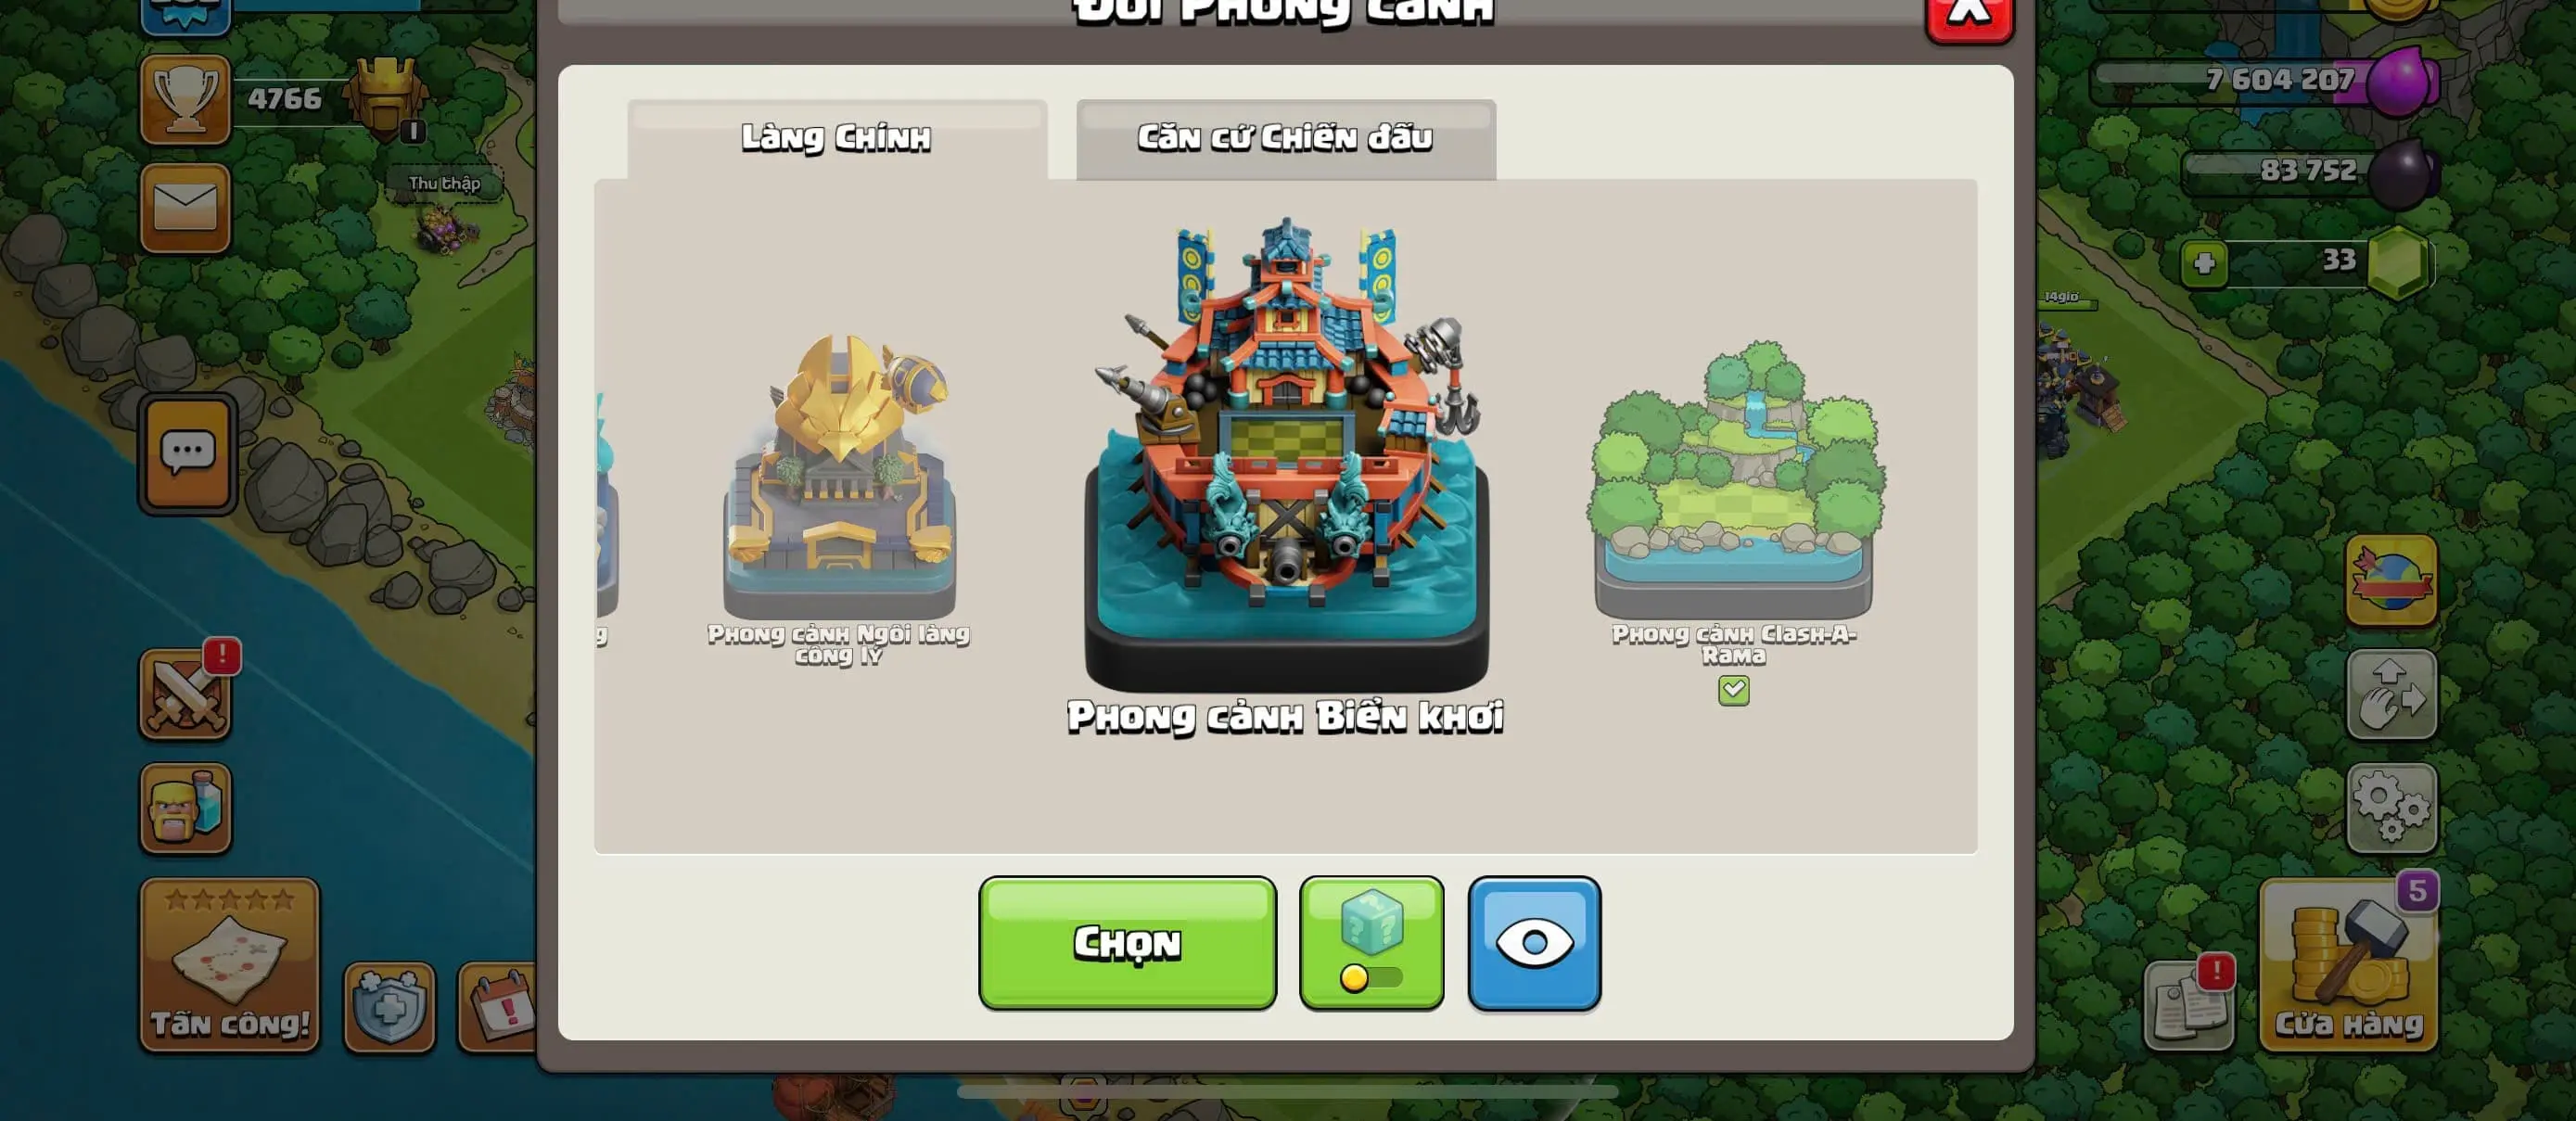Tap the Tấn công! attack button
The height and width of the screenshot is (1121, 2576).
[230, 965]
